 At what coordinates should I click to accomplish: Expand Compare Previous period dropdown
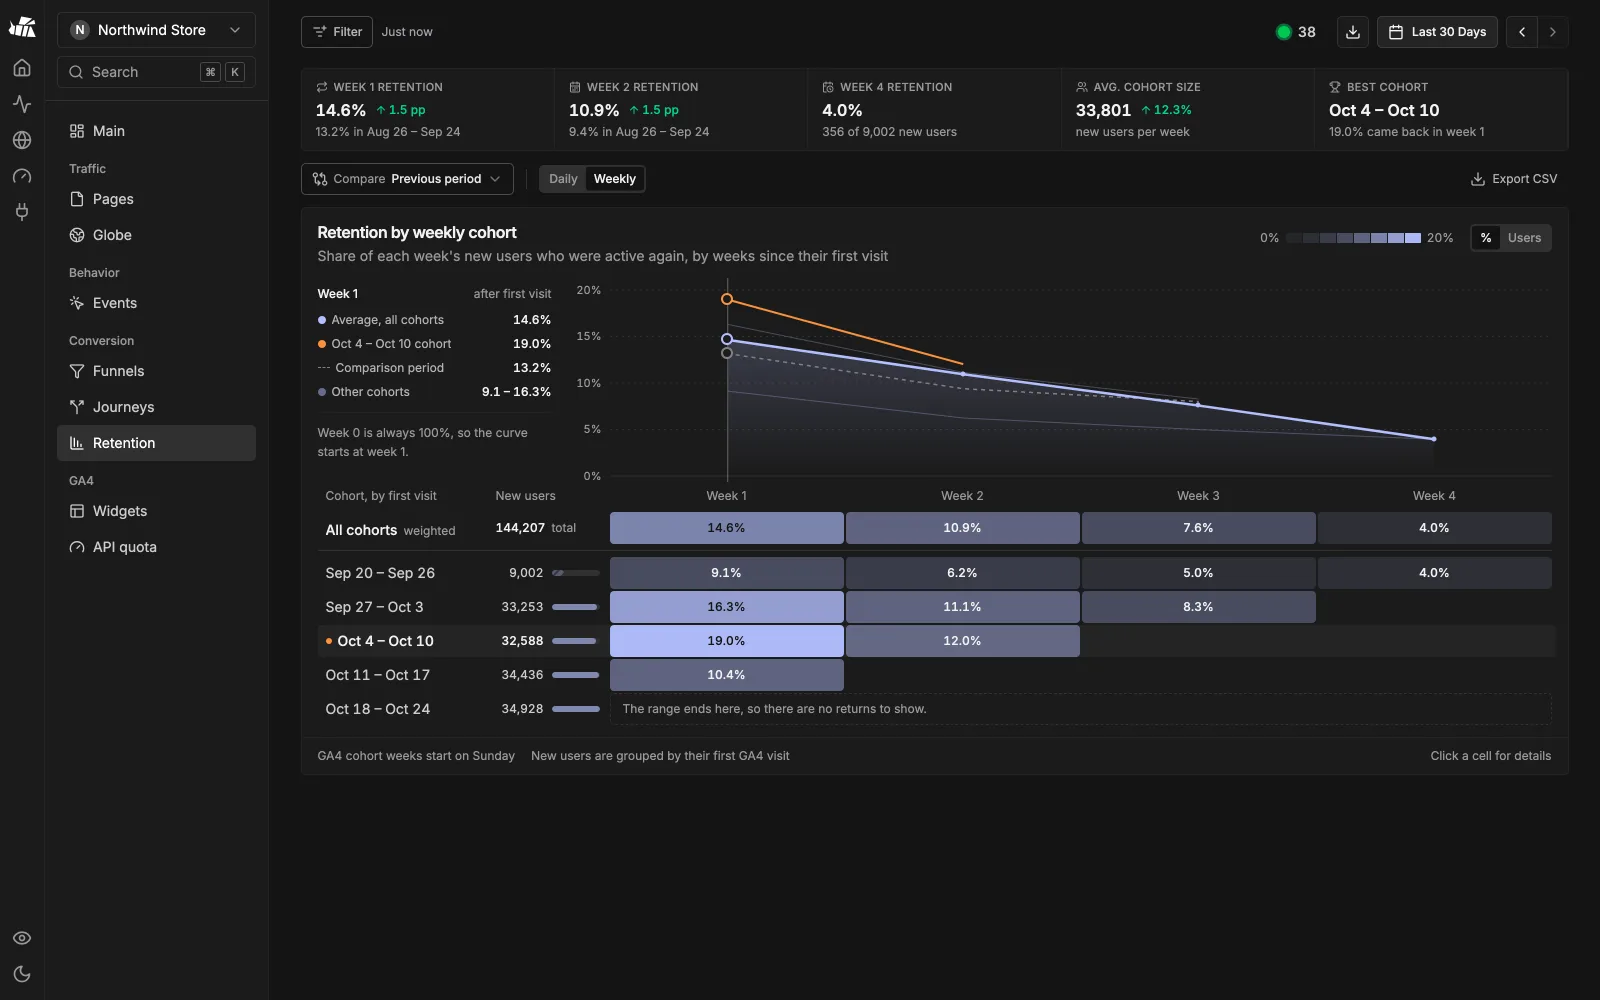point(407,179)
